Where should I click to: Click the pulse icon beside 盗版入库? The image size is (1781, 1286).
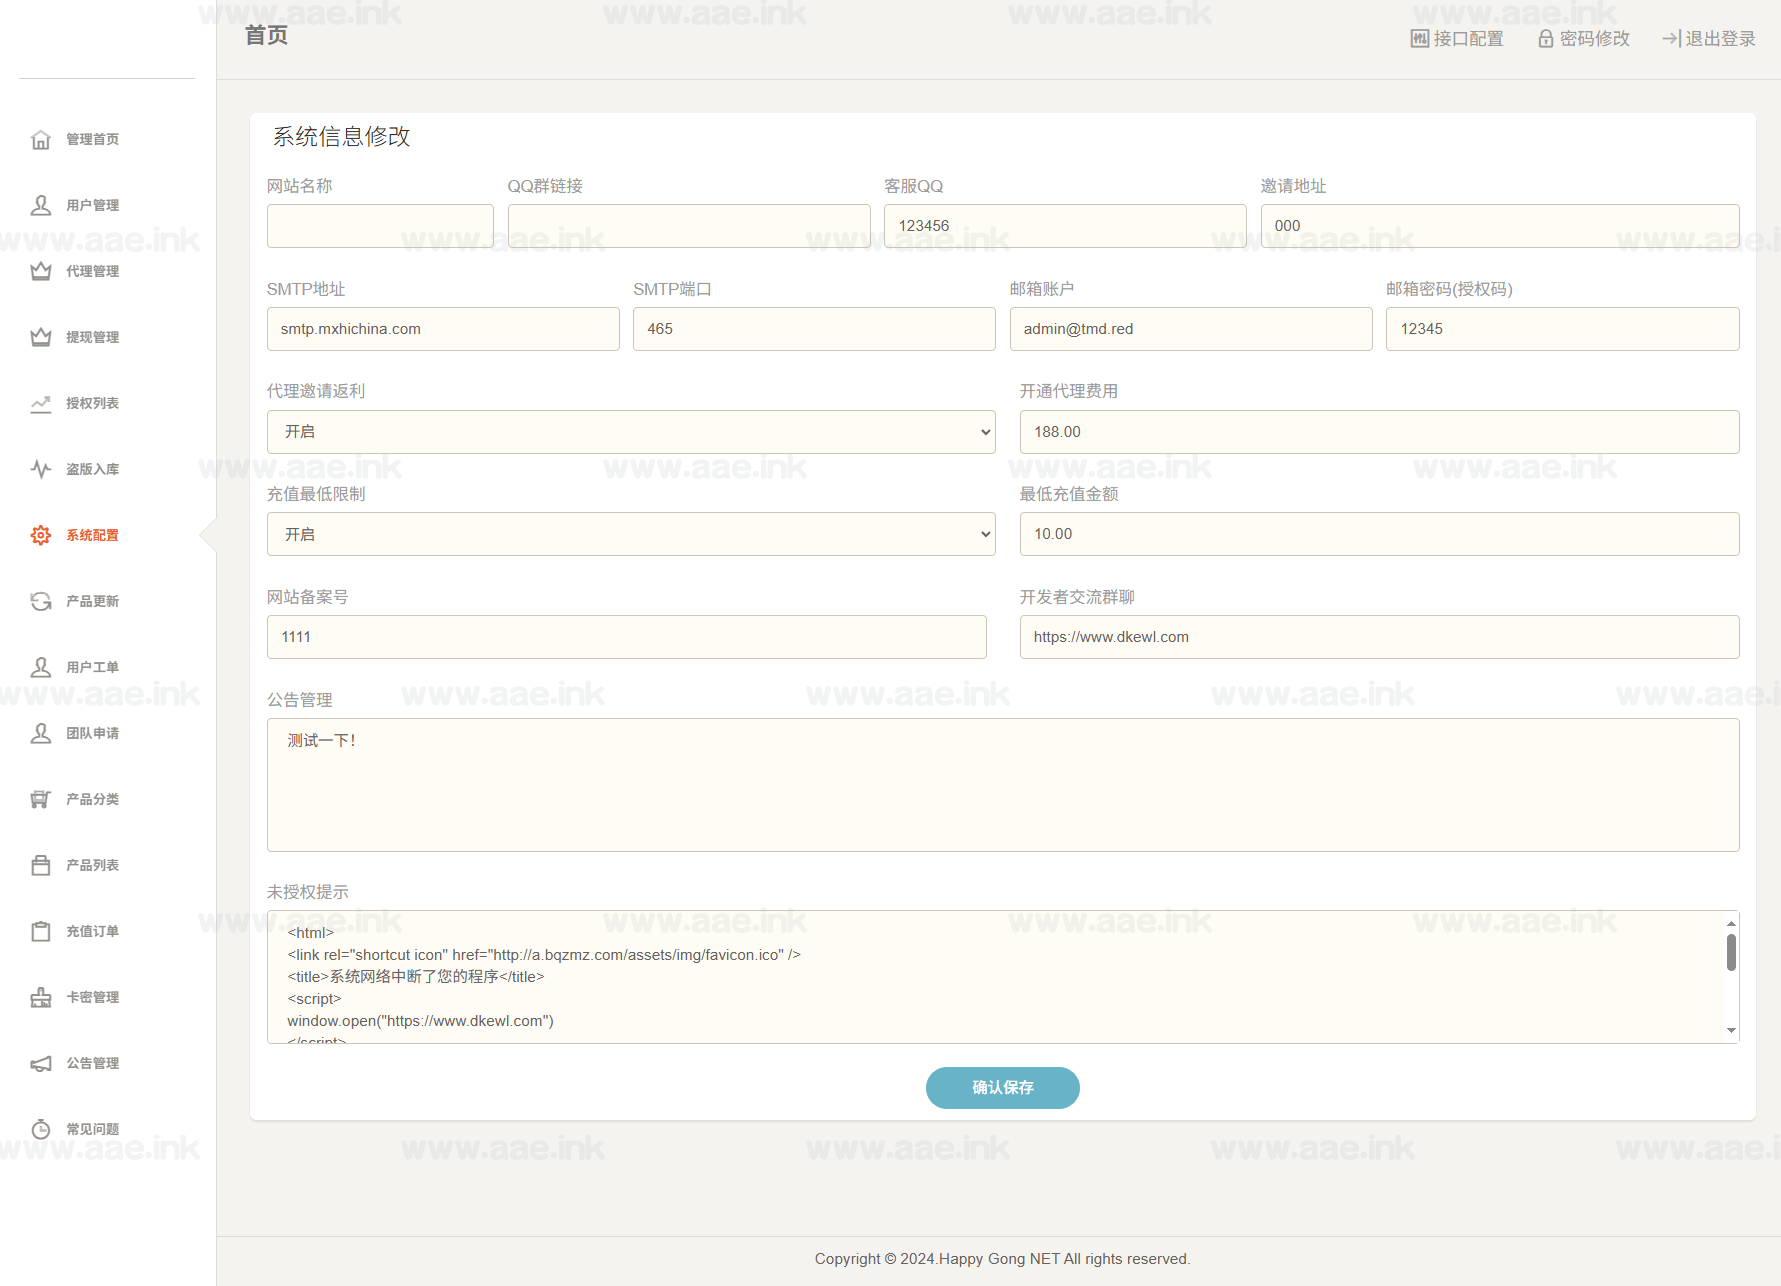(x=41, y=469)
